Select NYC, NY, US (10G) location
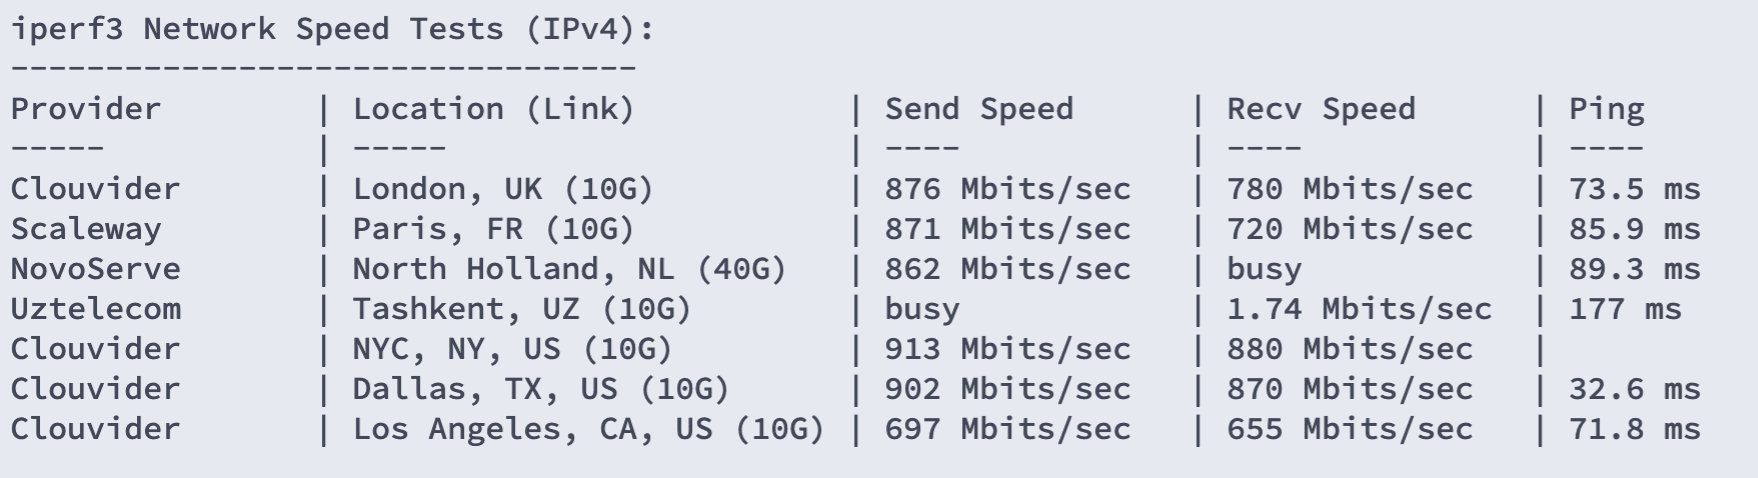This screenshot has height=478, width=1758. (513, 349)
